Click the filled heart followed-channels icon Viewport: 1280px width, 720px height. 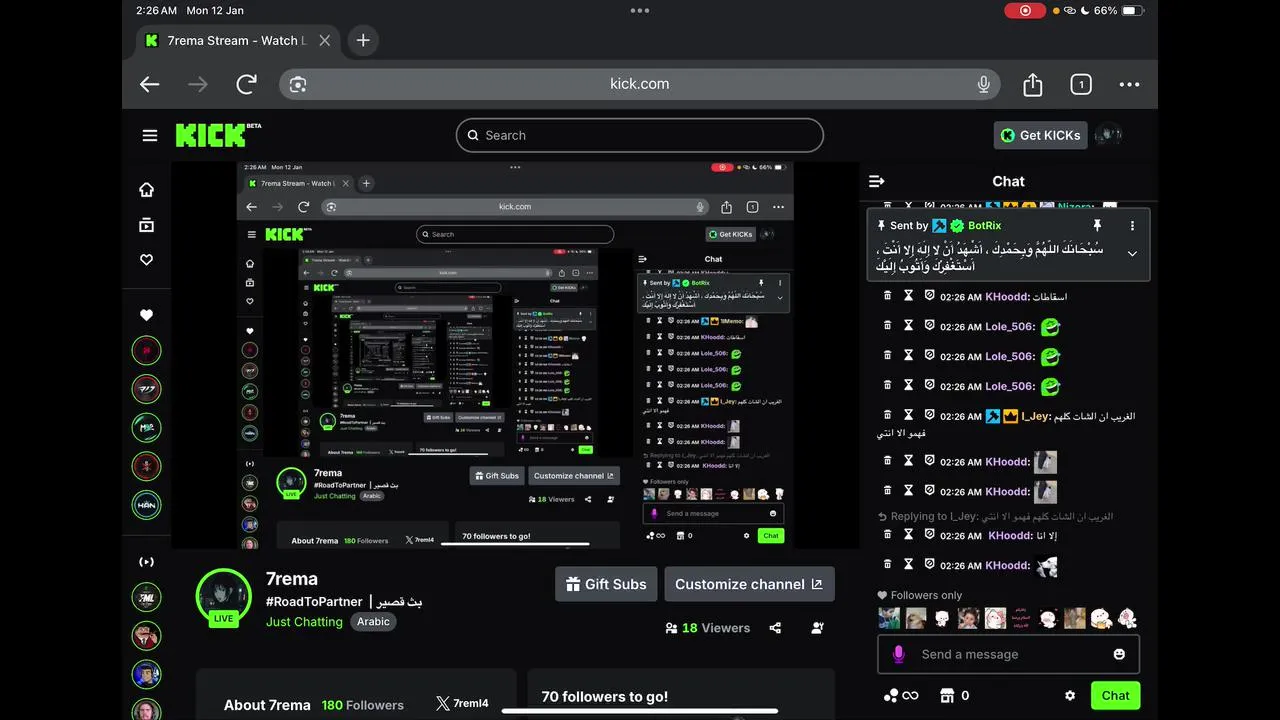click(x=146, y=315)
